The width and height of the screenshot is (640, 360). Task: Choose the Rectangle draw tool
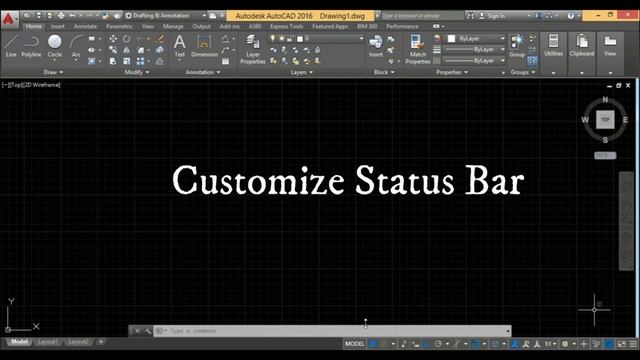91,39
